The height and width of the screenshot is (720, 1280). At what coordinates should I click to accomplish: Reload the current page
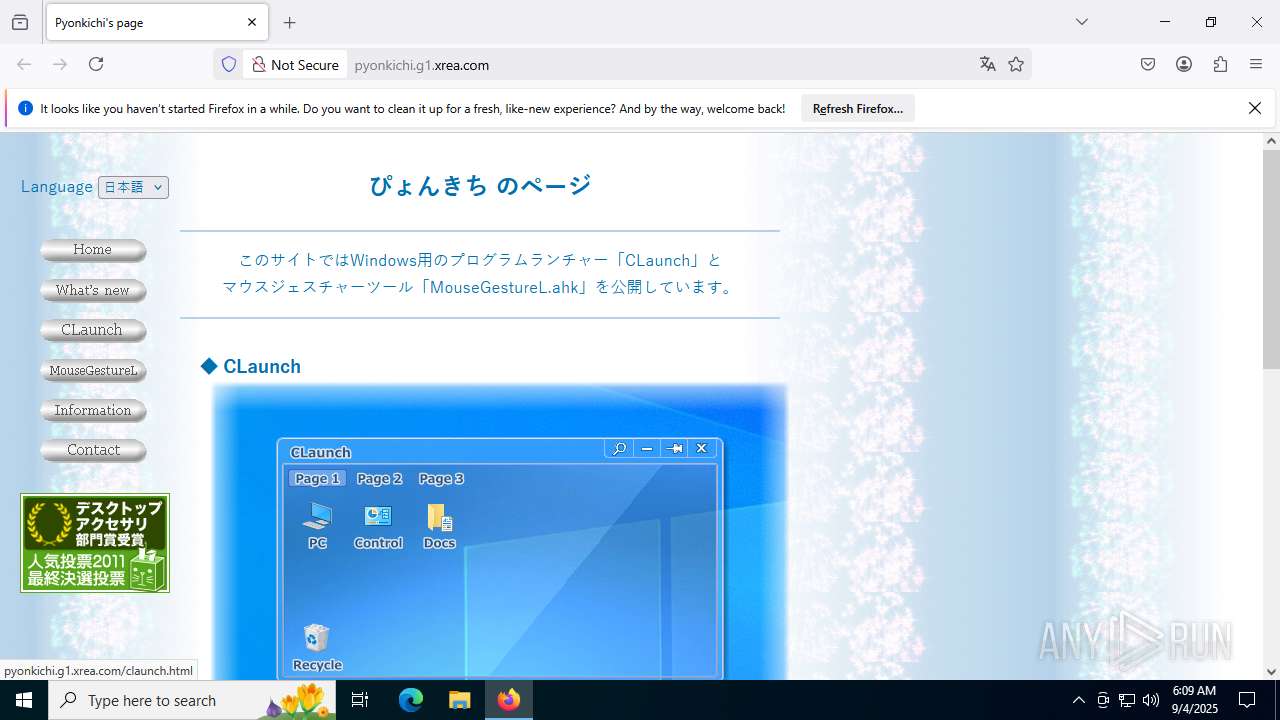click(96, 64)
